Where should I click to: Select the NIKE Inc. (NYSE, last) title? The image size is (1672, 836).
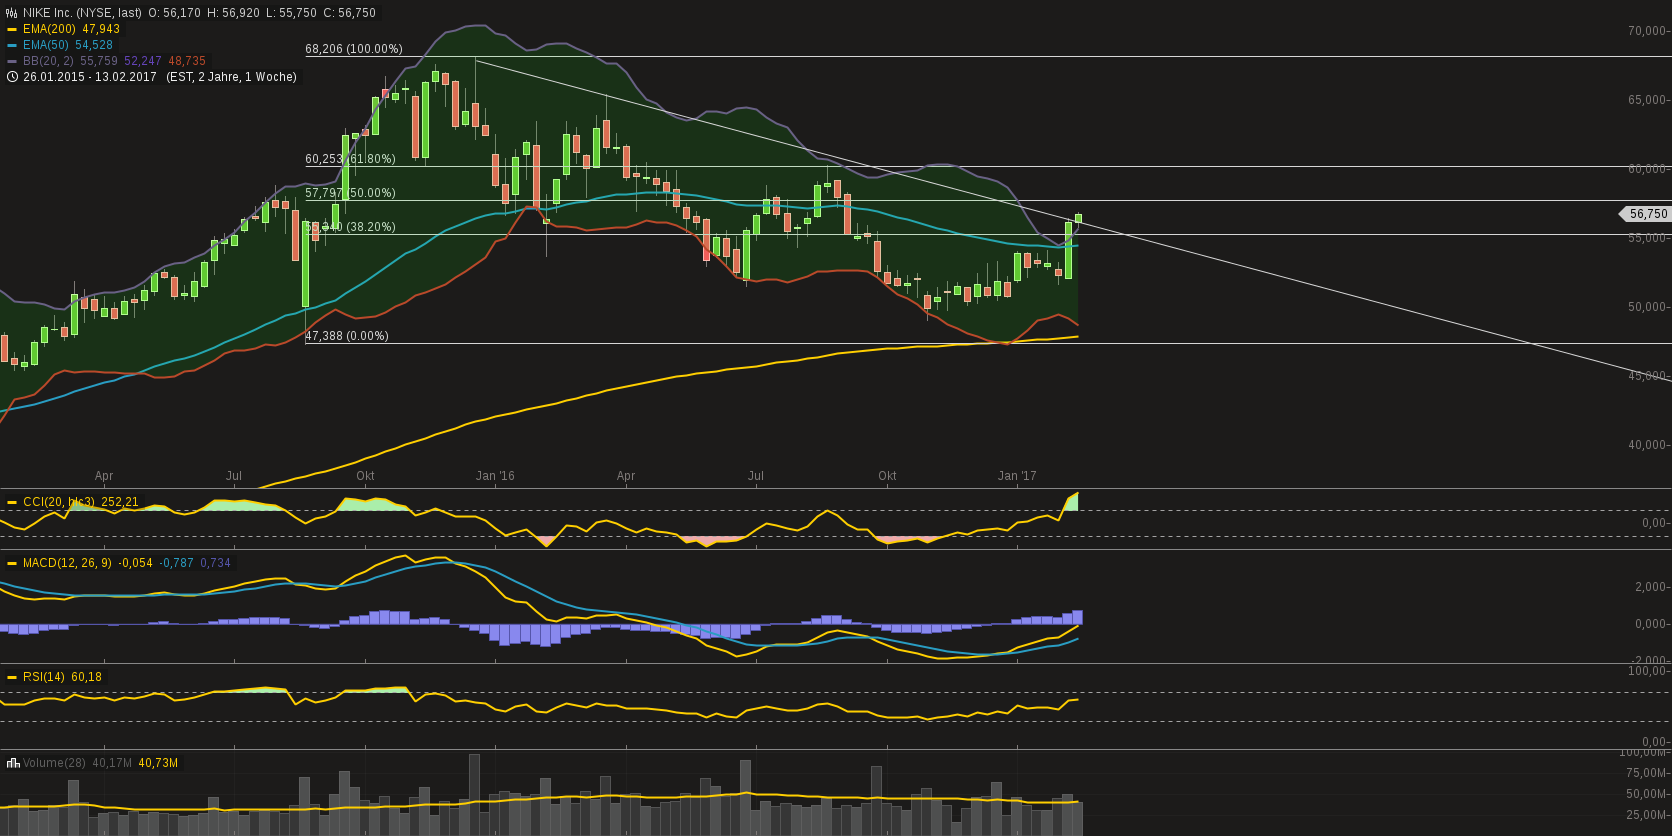tap(83, 13)
